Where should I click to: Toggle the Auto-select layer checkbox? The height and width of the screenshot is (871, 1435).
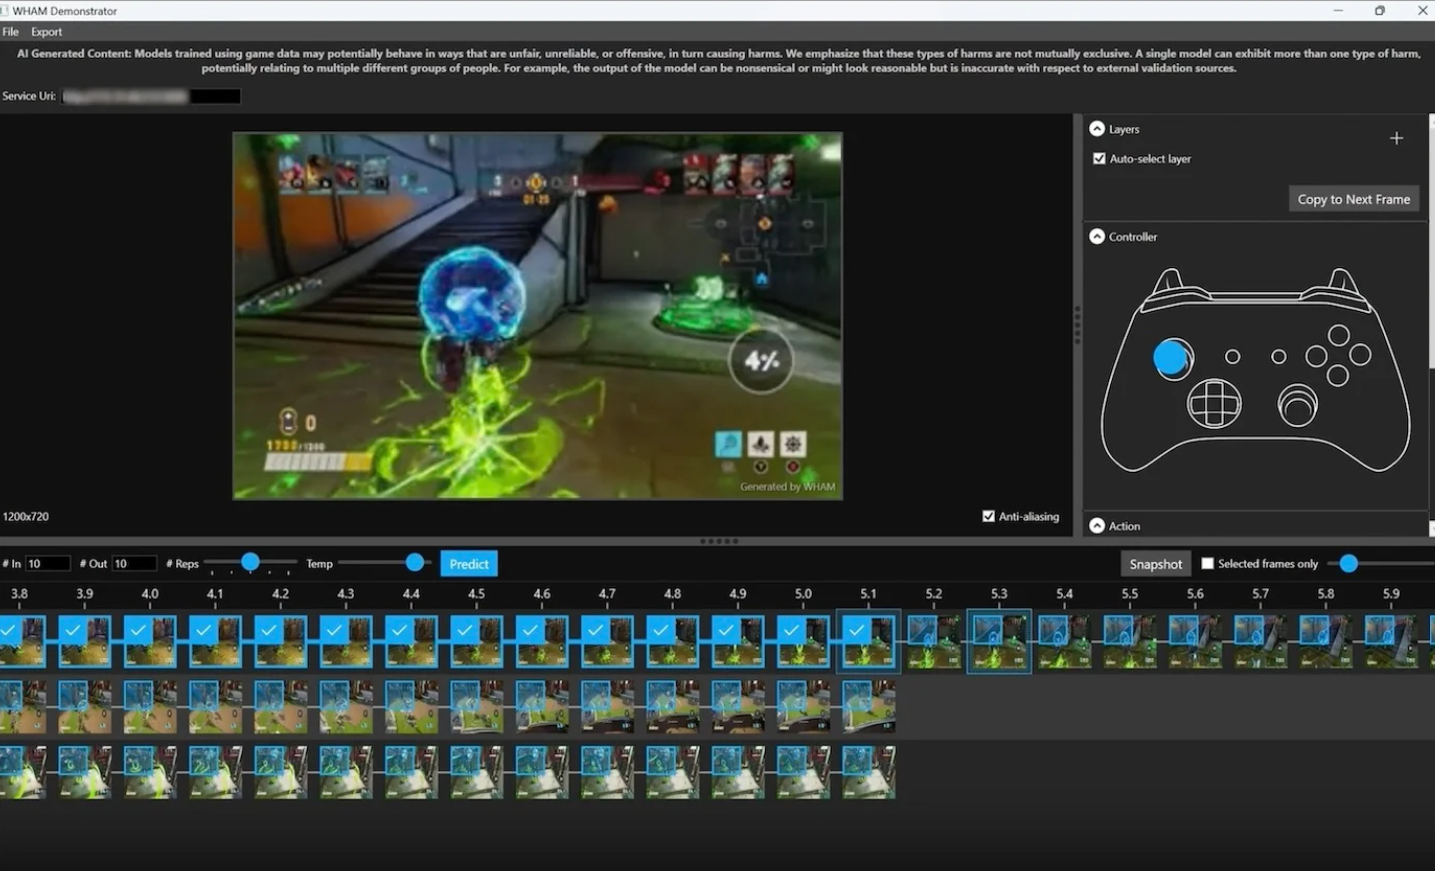click(1099, 158)
